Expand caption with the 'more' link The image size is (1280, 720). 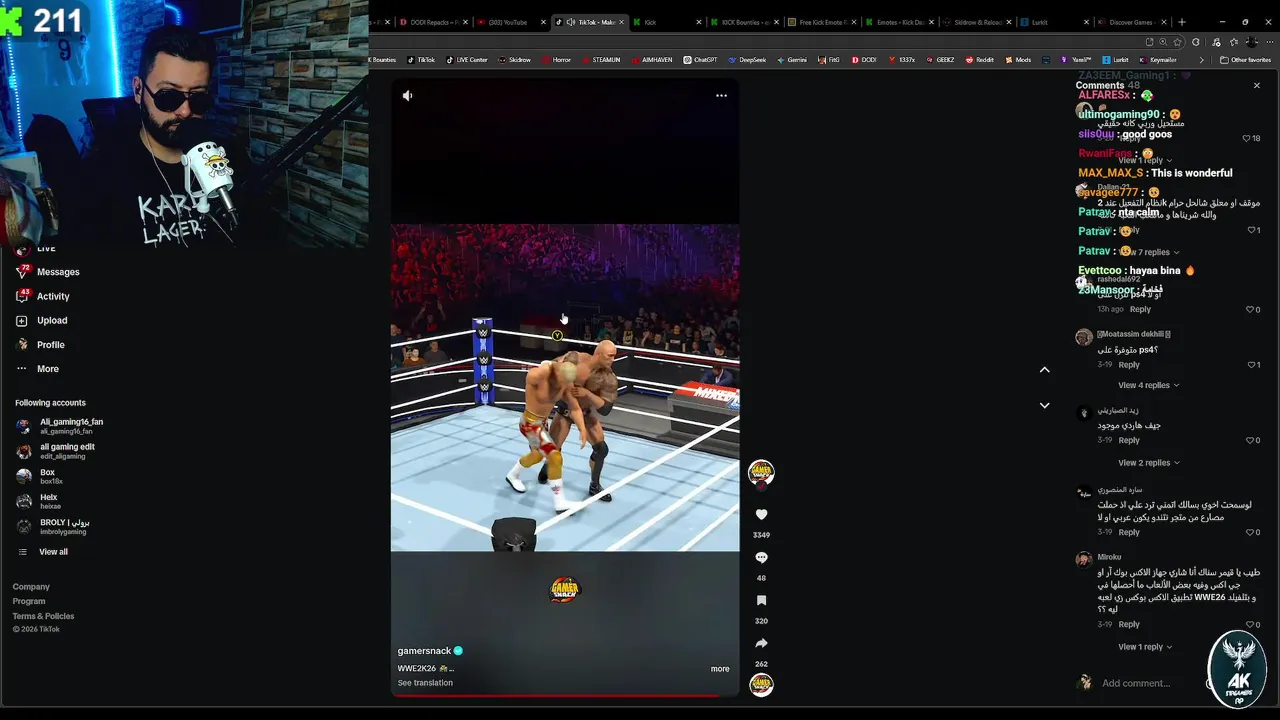[x=720, y=669]
